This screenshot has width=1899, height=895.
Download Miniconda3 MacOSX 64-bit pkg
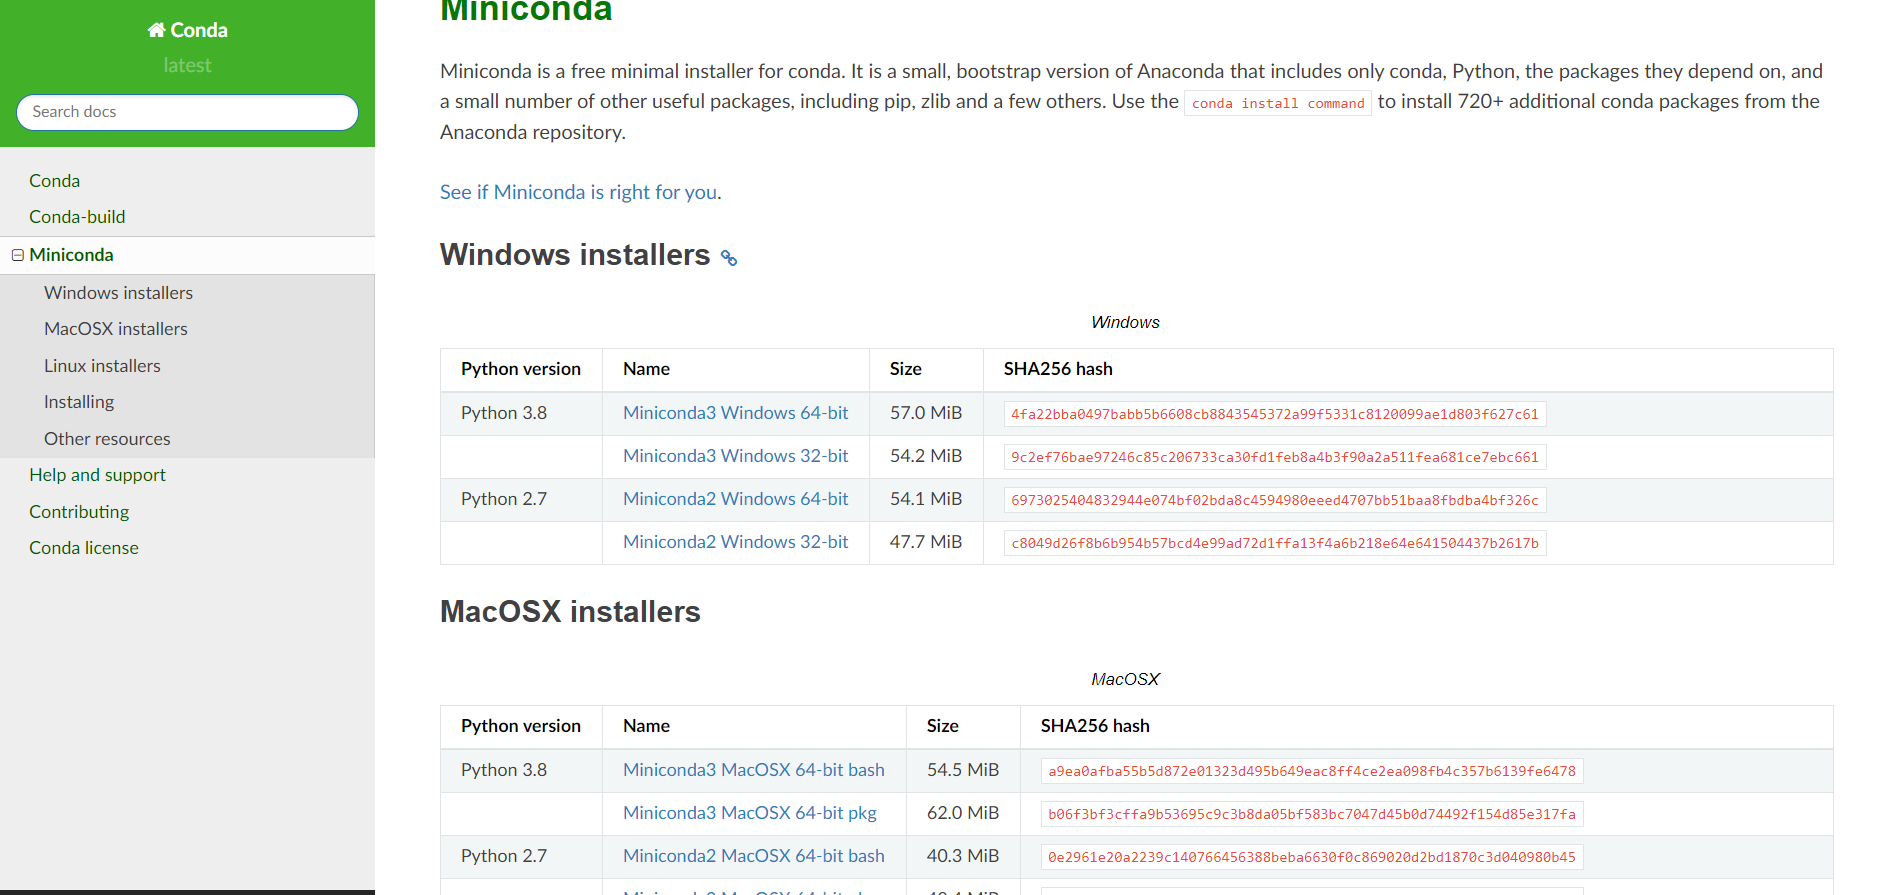[749, 813]
